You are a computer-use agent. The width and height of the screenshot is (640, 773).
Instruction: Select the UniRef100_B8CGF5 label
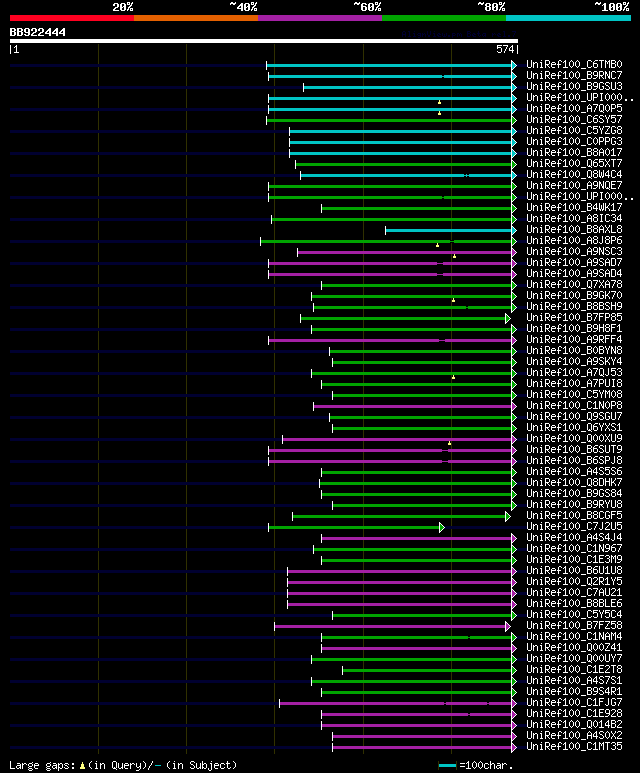coord(574,516)
